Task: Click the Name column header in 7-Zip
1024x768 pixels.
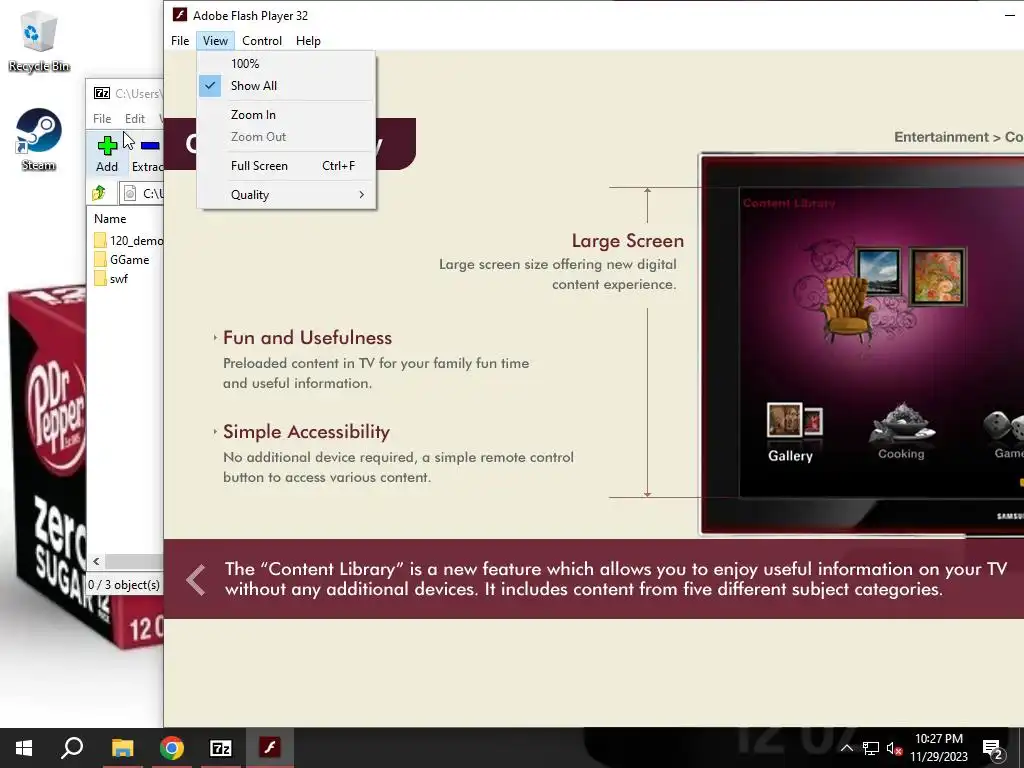Action: [x=110, y=219]
